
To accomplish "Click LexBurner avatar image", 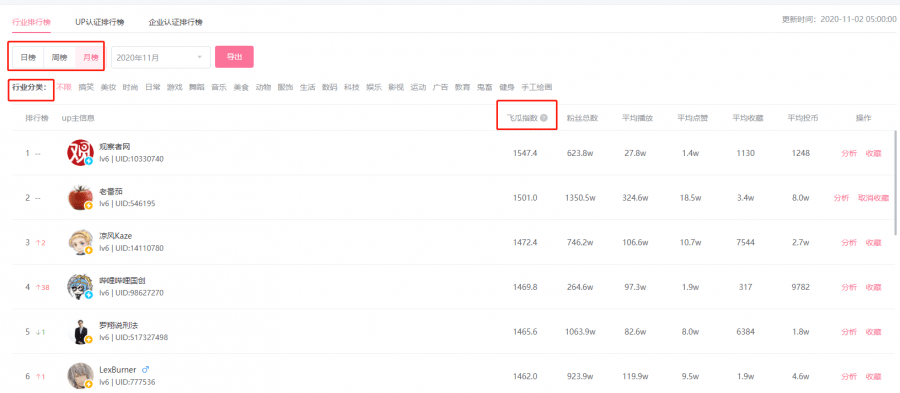I will pos(80,376).
